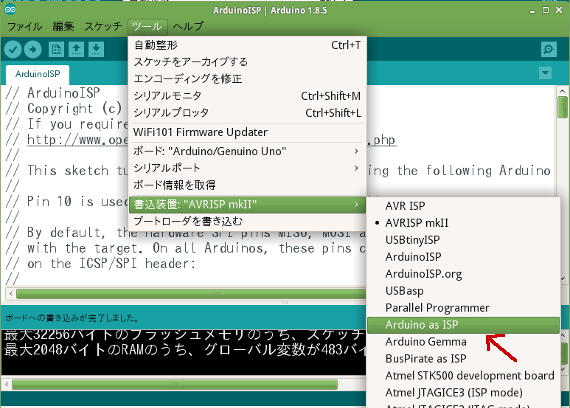Expand 書込装置: AVRISP mkII submenu
The width and height of the screenshot is (570, 408).
247,204
